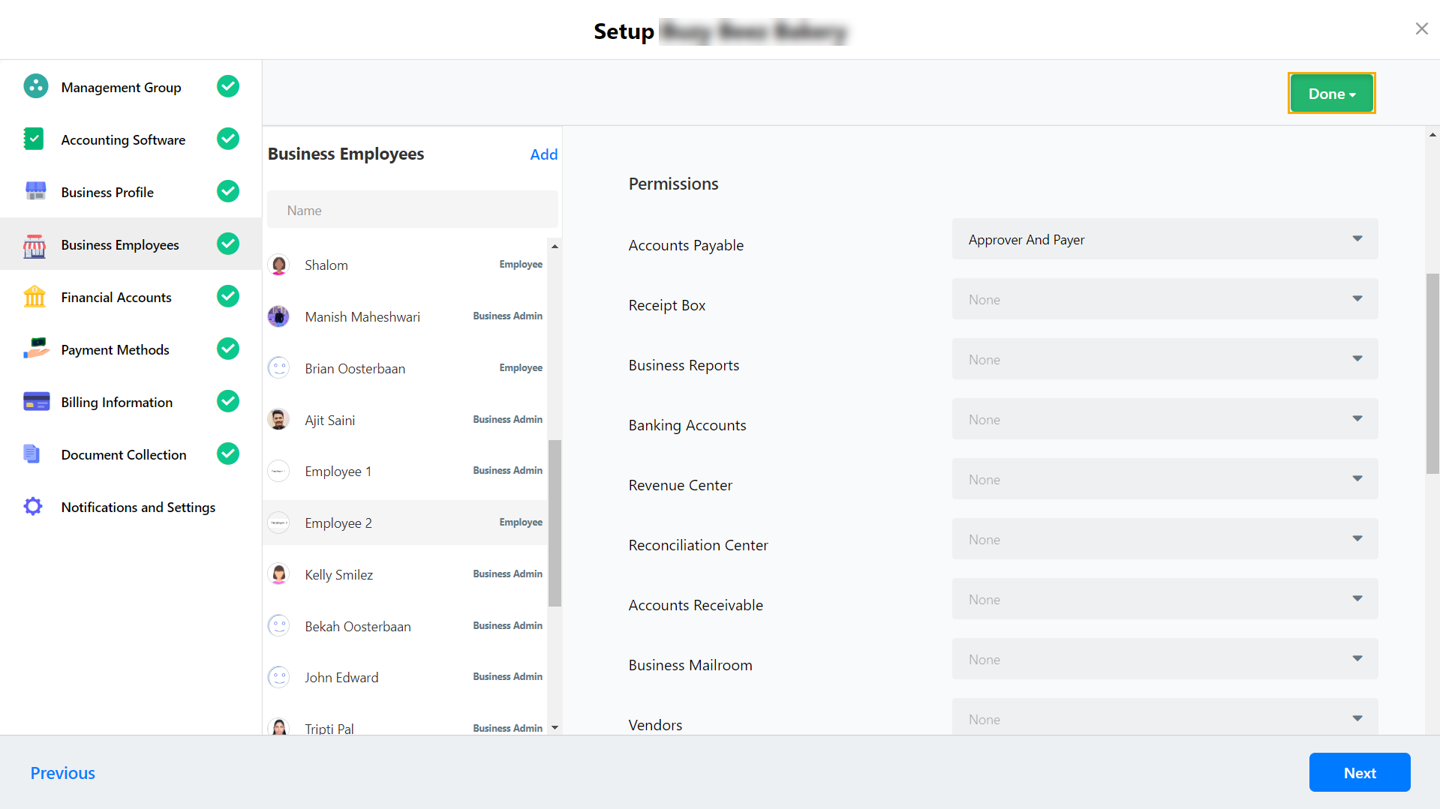
Task: Click the Financial Accounts bank icon
Action: (35, 296)
